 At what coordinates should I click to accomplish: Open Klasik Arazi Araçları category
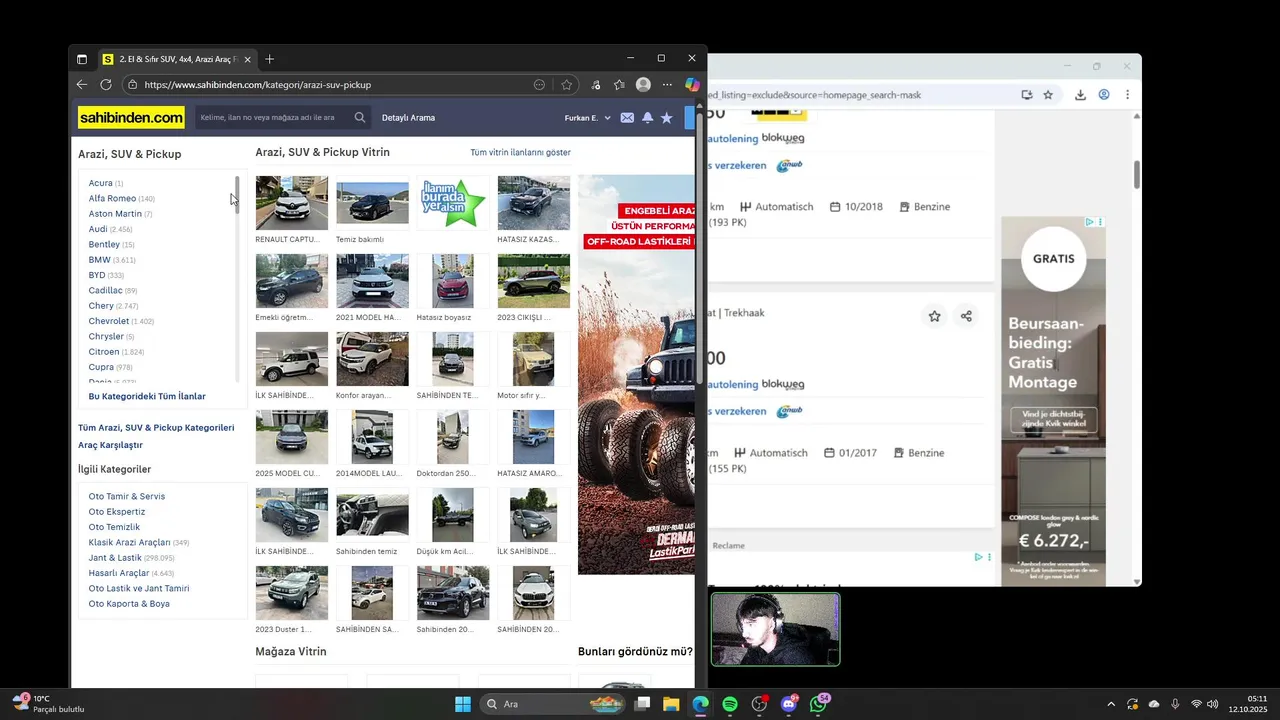[129, 543]
